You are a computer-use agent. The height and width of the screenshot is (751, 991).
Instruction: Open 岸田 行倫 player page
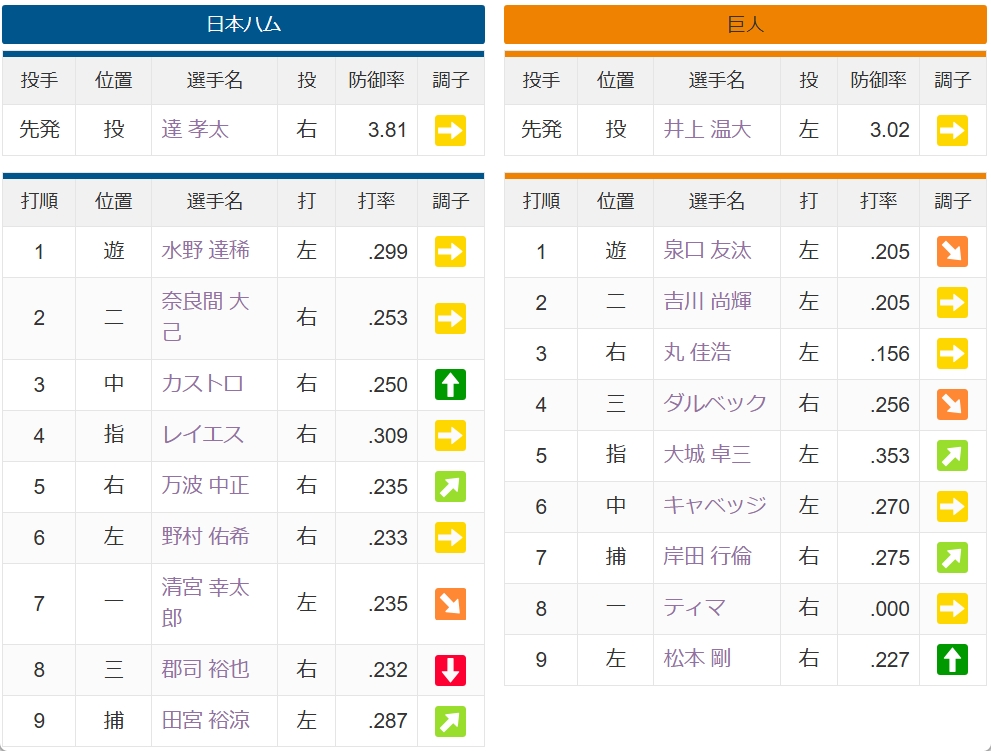(707, 556)
